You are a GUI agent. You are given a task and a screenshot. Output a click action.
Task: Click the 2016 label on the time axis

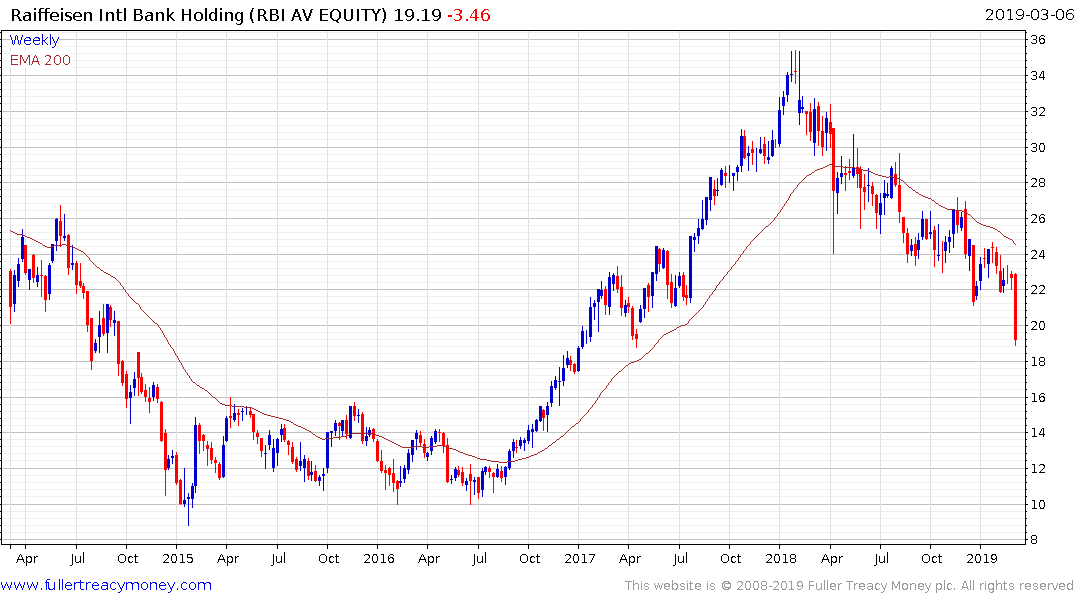tap(379, 558)
